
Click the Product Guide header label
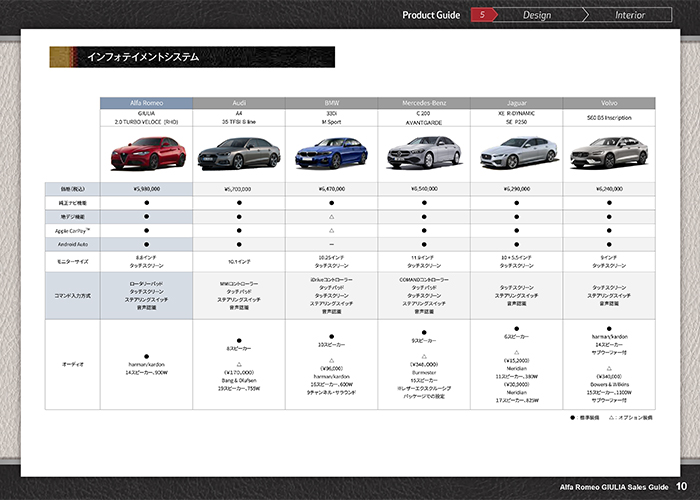pos(431,15)
